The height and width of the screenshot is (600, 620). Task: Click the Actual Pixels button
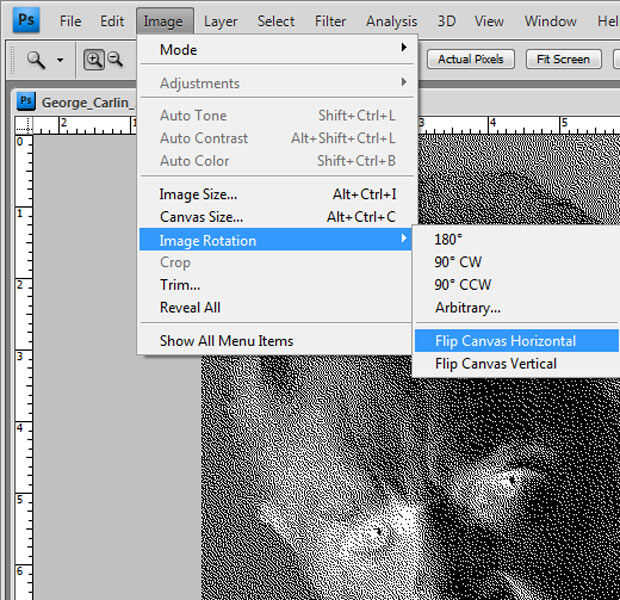pyautogui.click(x=471, y=59)
